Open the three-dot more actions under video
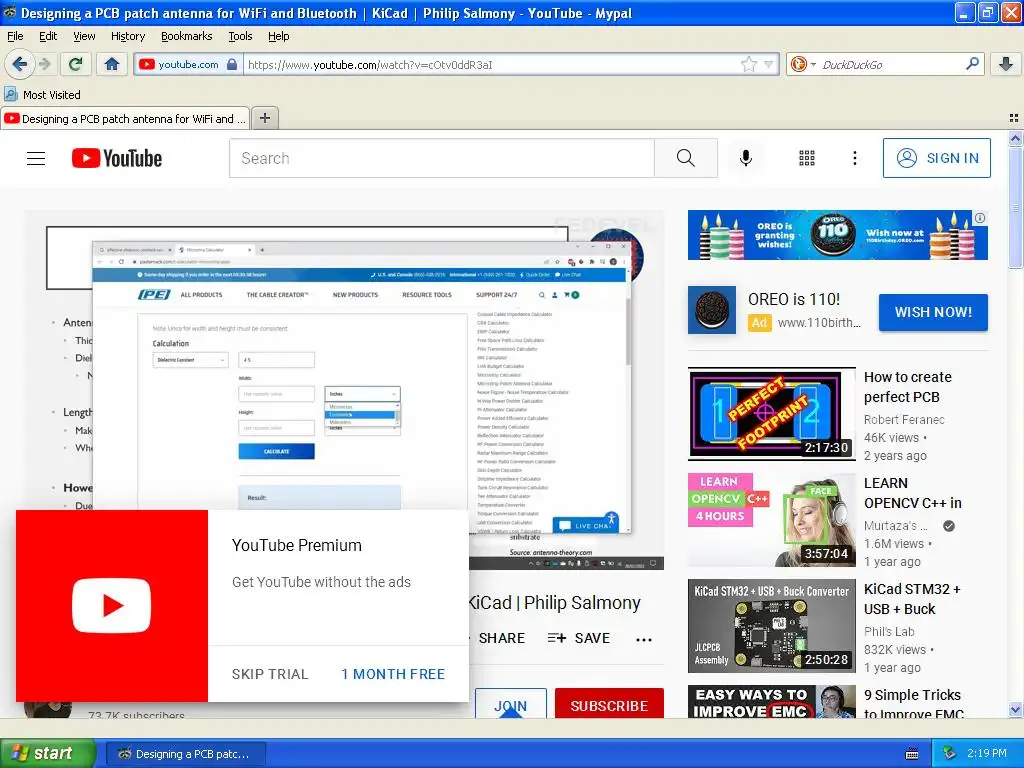 pos(644,639)
